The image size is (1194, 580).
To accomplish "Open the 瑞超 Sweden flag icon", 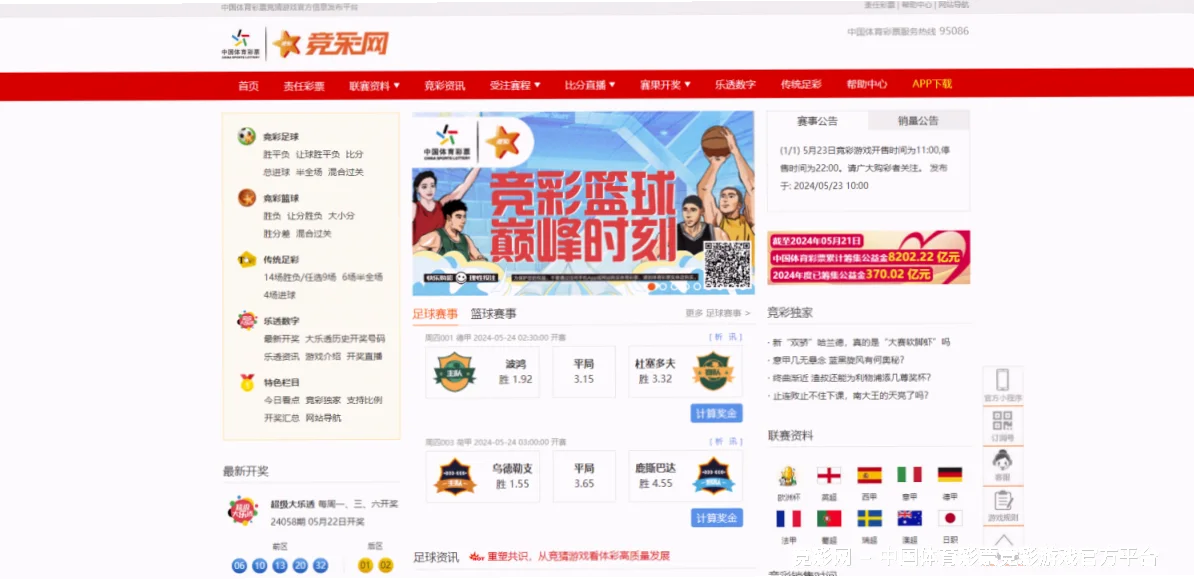I will tap(869, 518).
